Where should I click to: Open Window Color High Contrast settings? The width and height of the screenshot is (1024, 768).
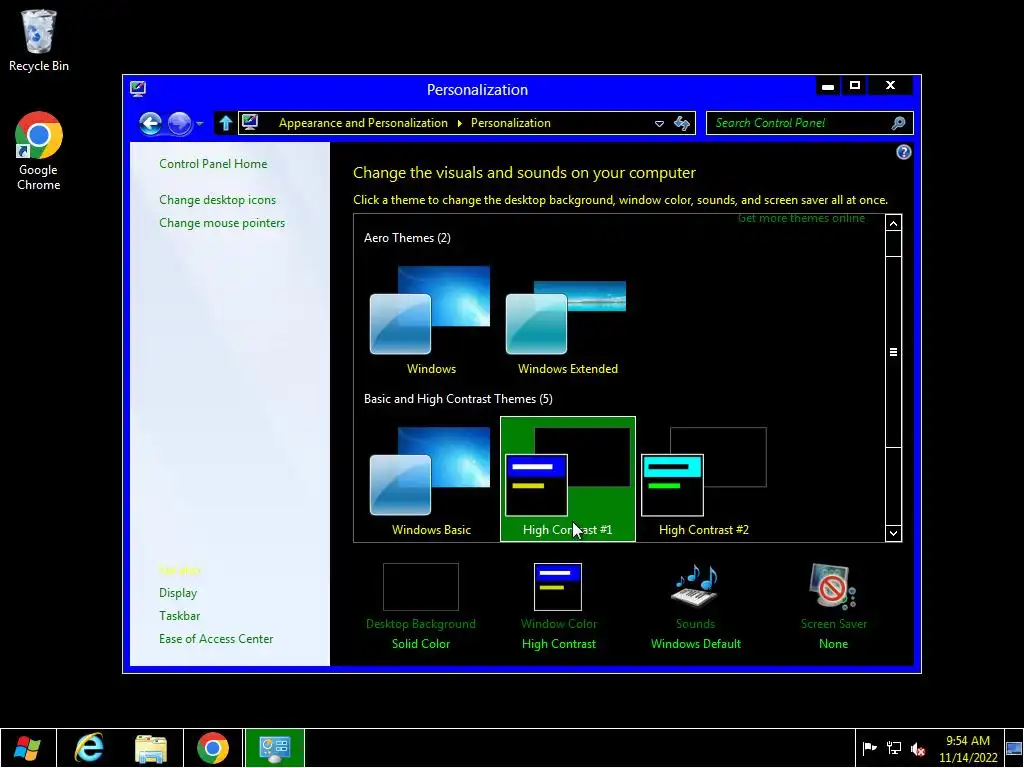(558, 606)
